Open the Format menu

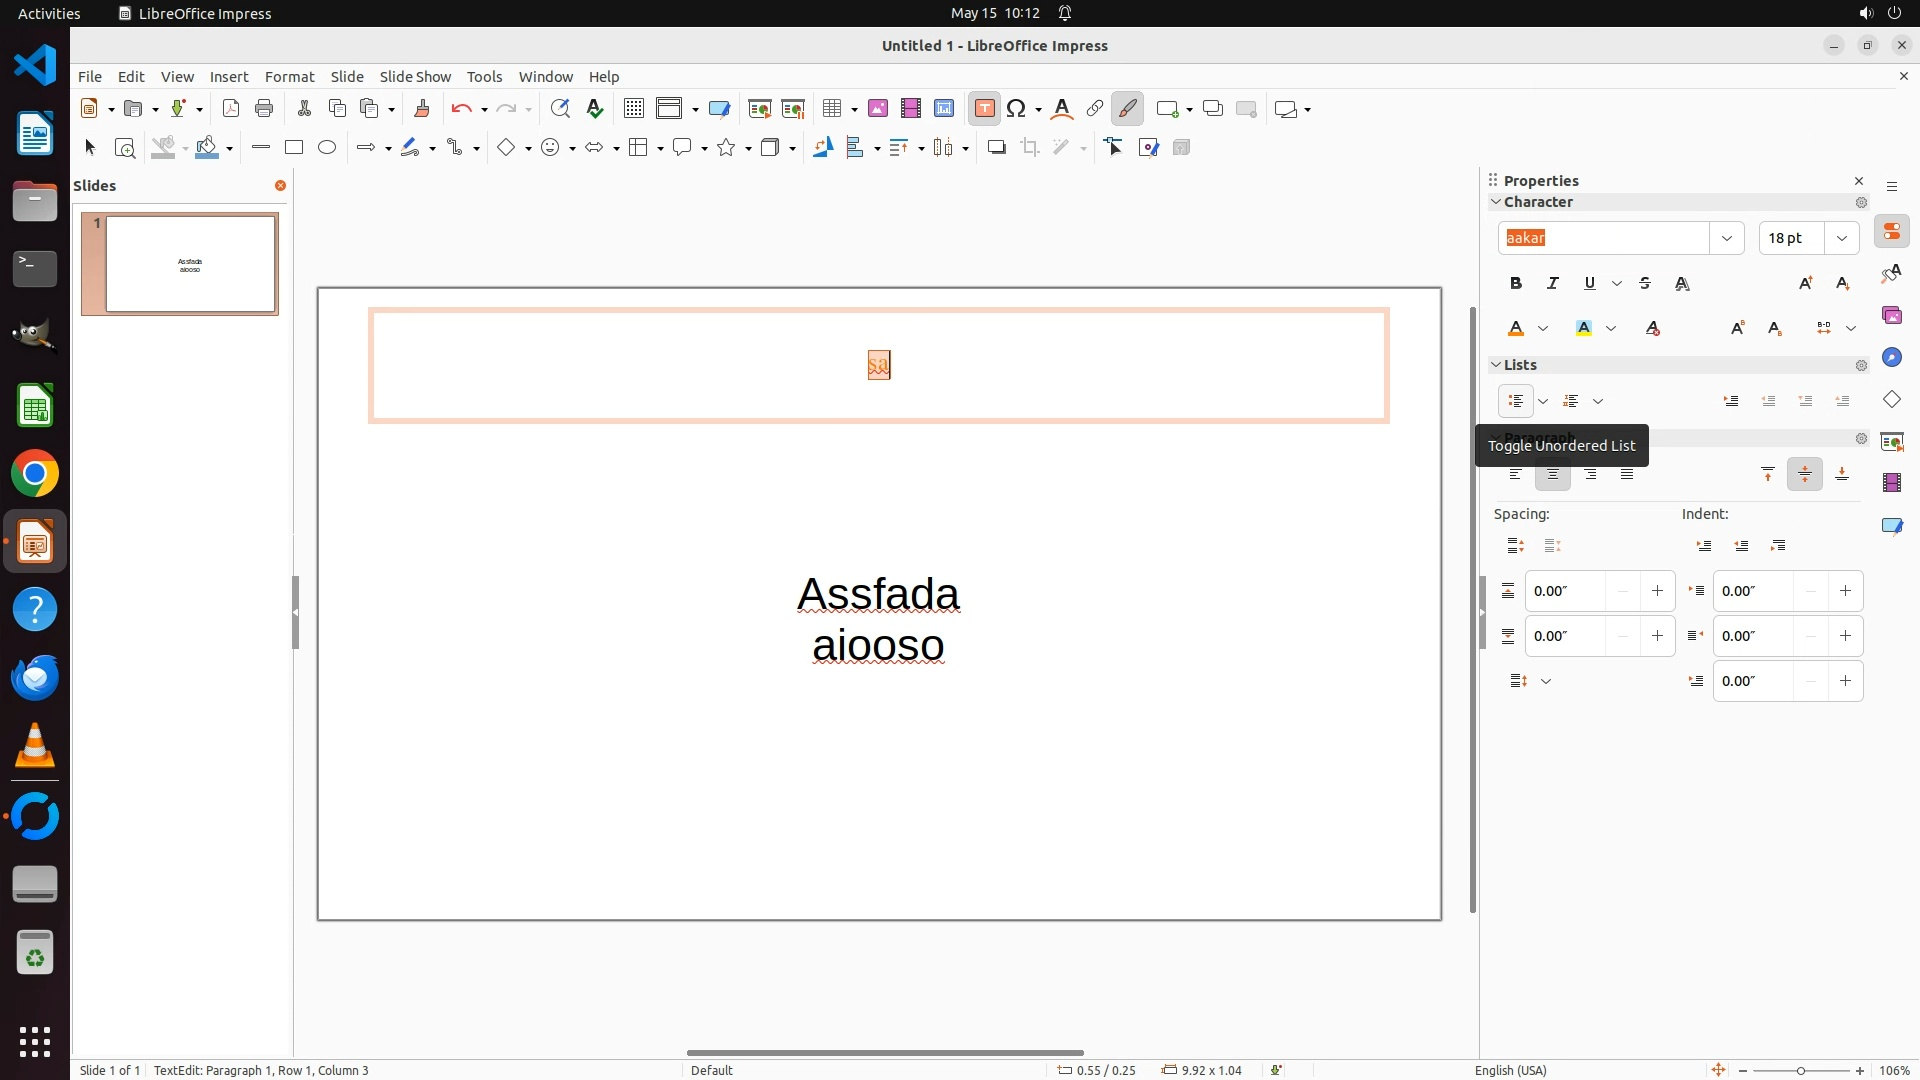tap(289, 77)
